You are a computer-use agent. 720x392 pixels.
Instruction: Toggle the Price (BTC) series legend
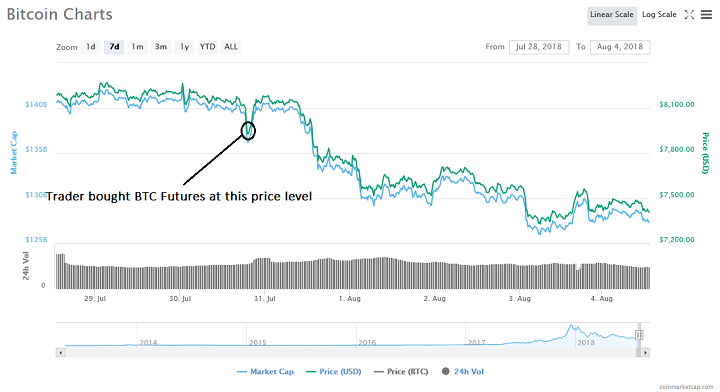tap(401, 371)
